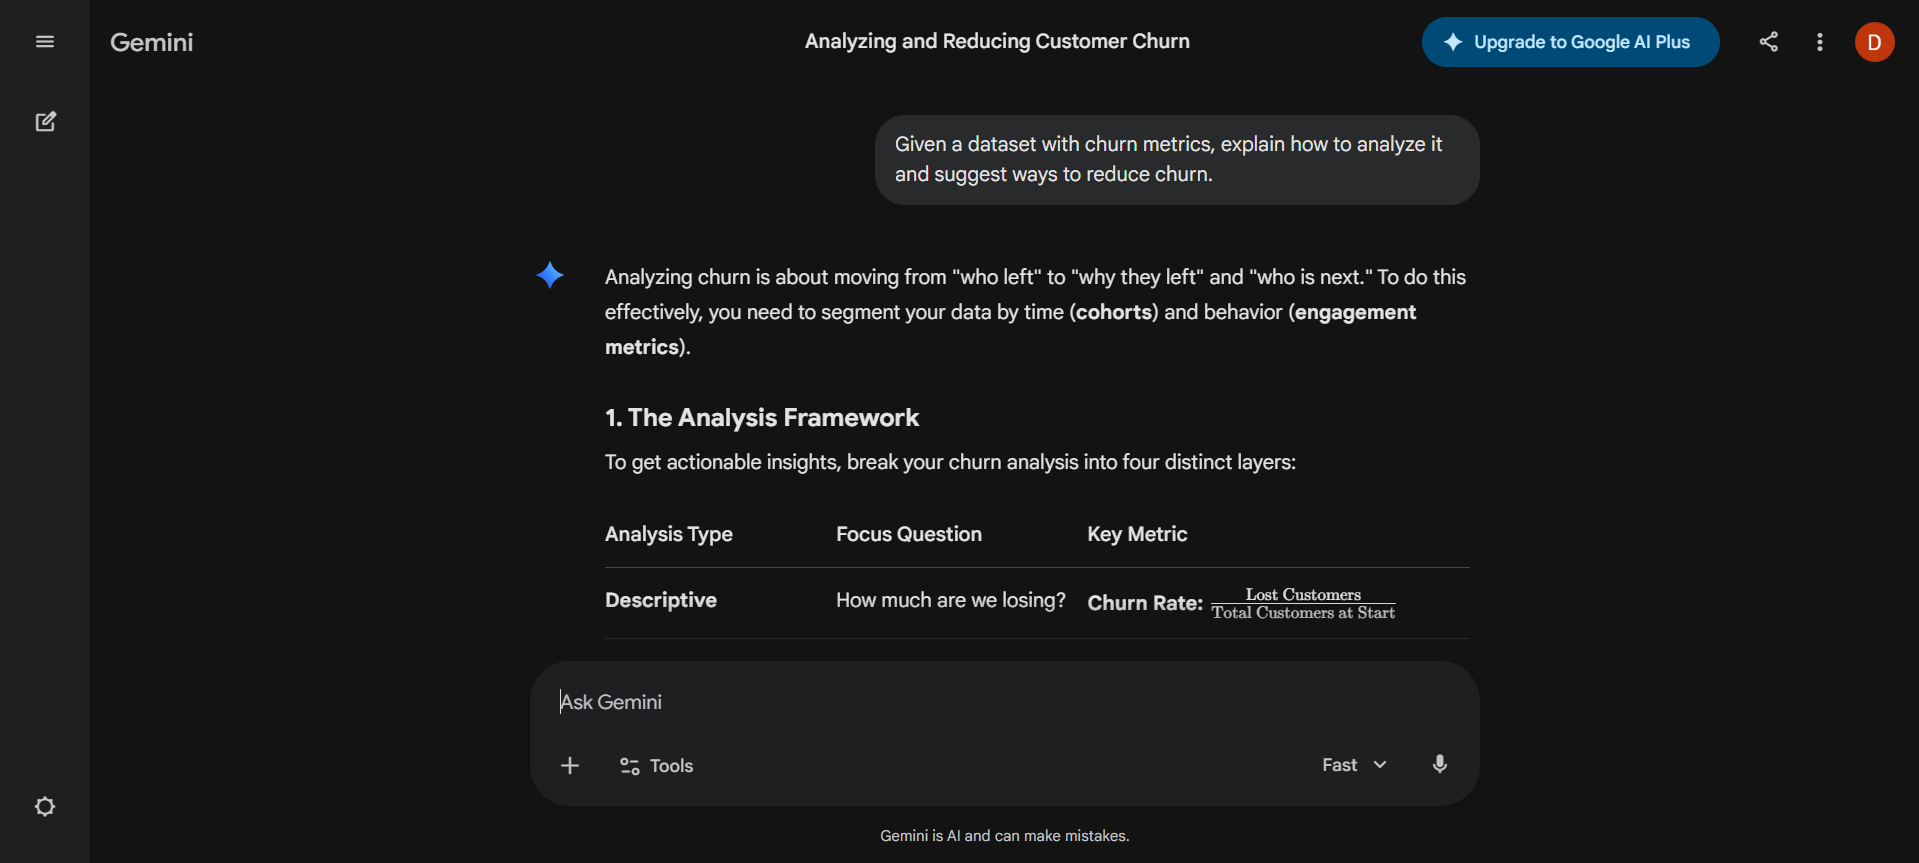The height and width of the screenshot is (863, 1919).
Task: Click the bold word cohorts in the response
Action: coord(1114,312)
